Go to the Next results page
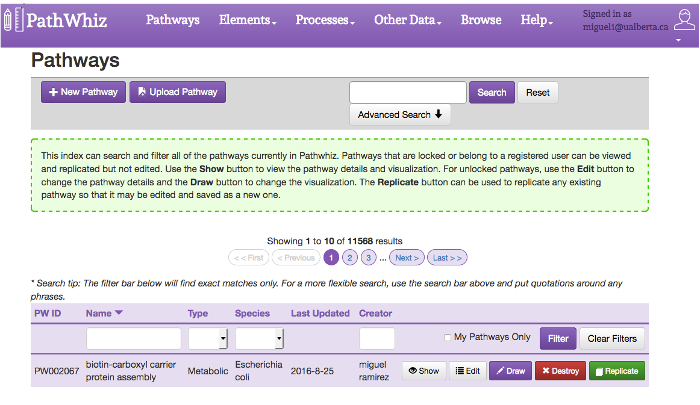The image size is (700, 405). (x=407, y=258)
